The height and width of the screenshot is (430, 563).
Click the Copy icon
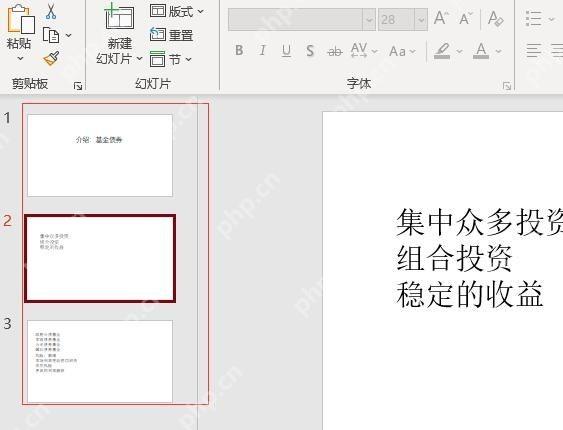[51, 35]
